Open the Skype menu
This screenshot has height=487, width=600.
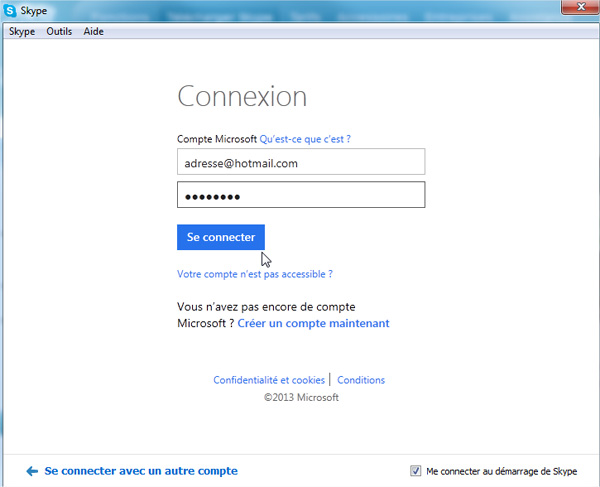click(22, 31)
